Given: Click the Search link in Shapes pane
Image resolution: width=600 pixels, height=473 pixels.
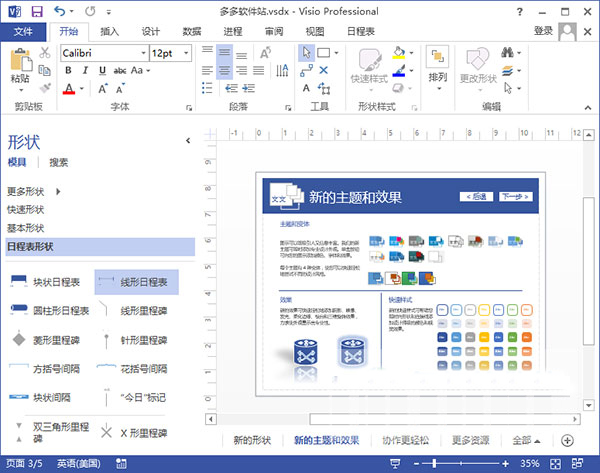Looking at the screenshot, I should click(59, 163).
